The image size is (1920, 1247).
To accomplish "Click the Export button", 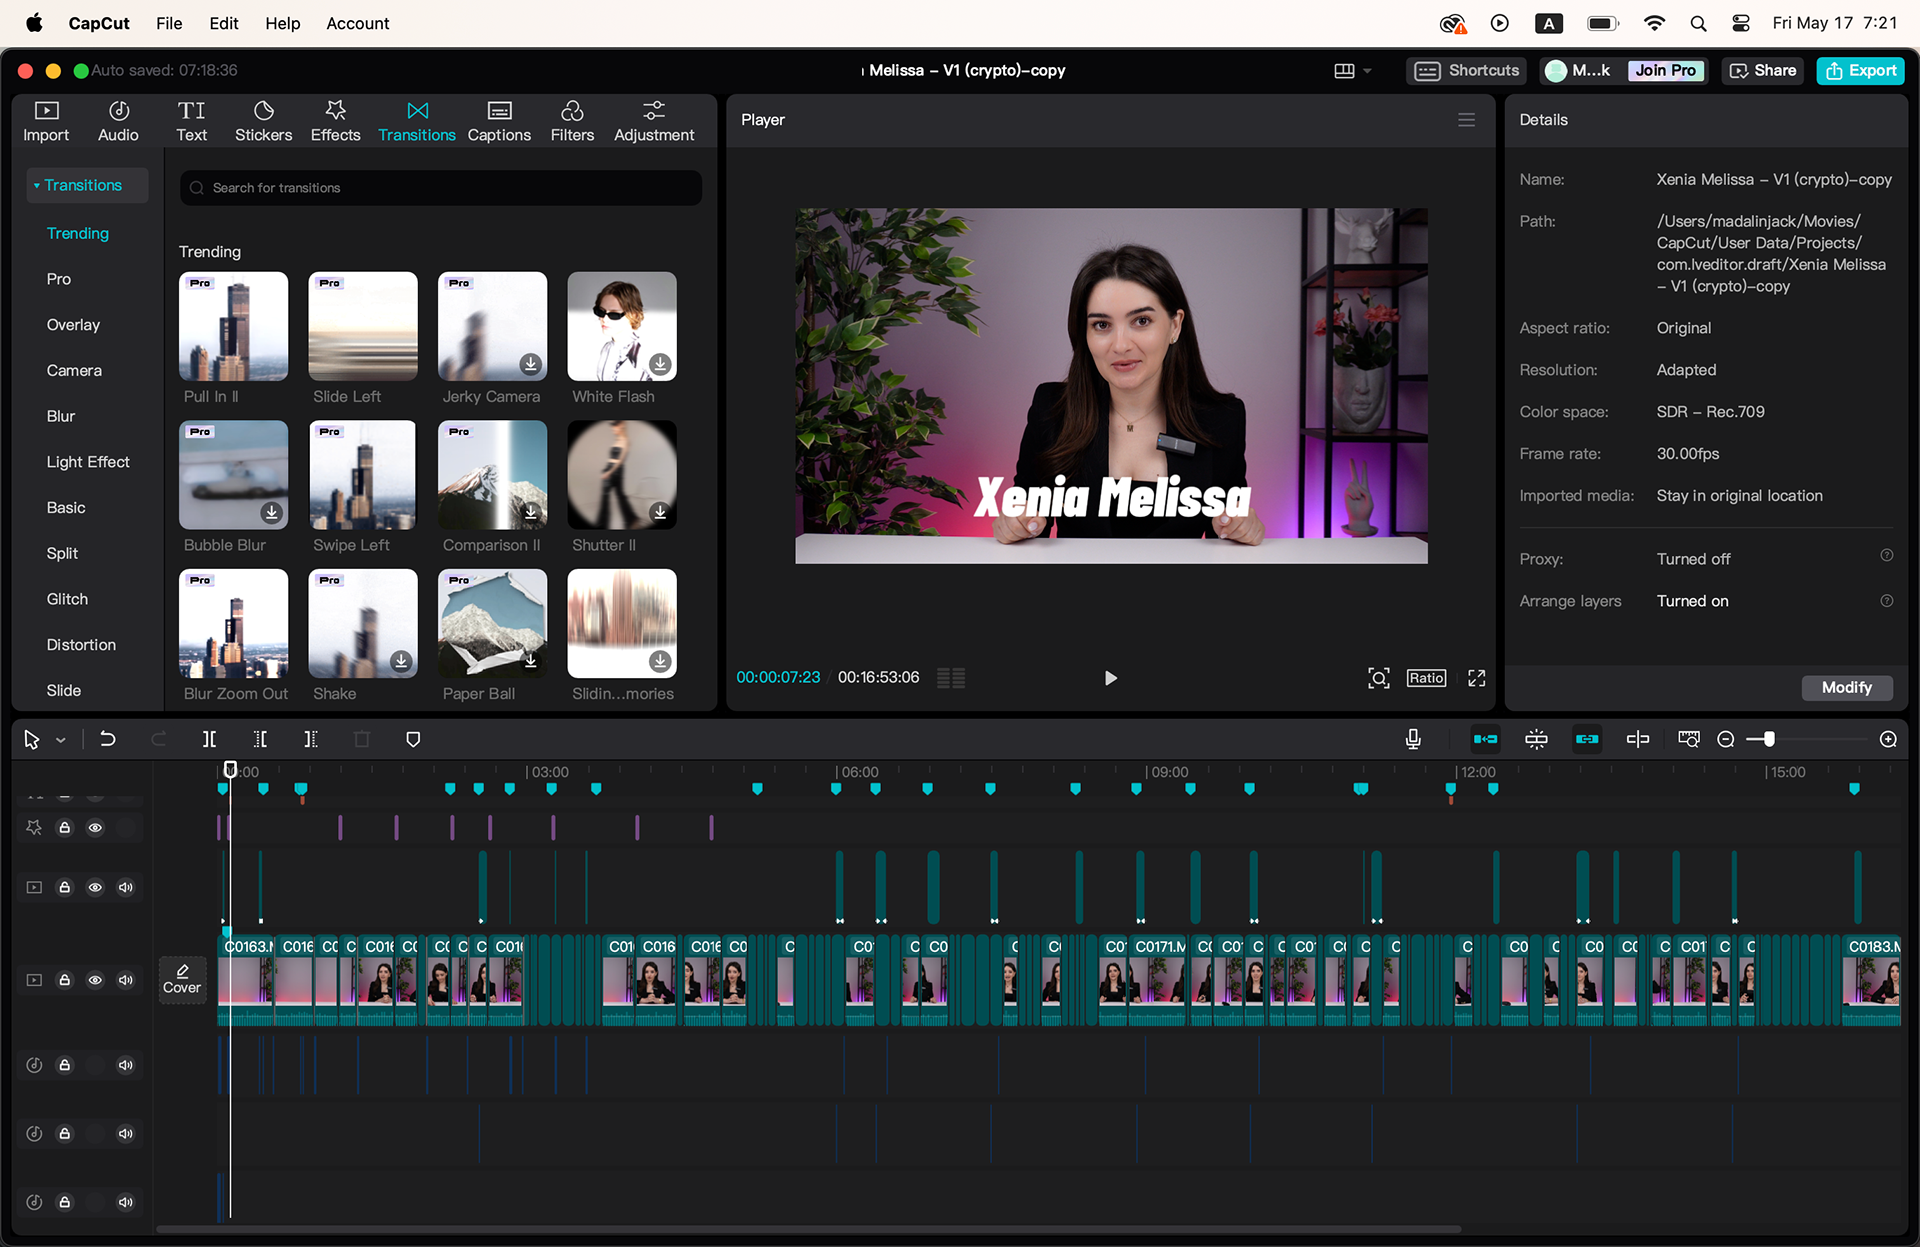I will [1860, 70].
